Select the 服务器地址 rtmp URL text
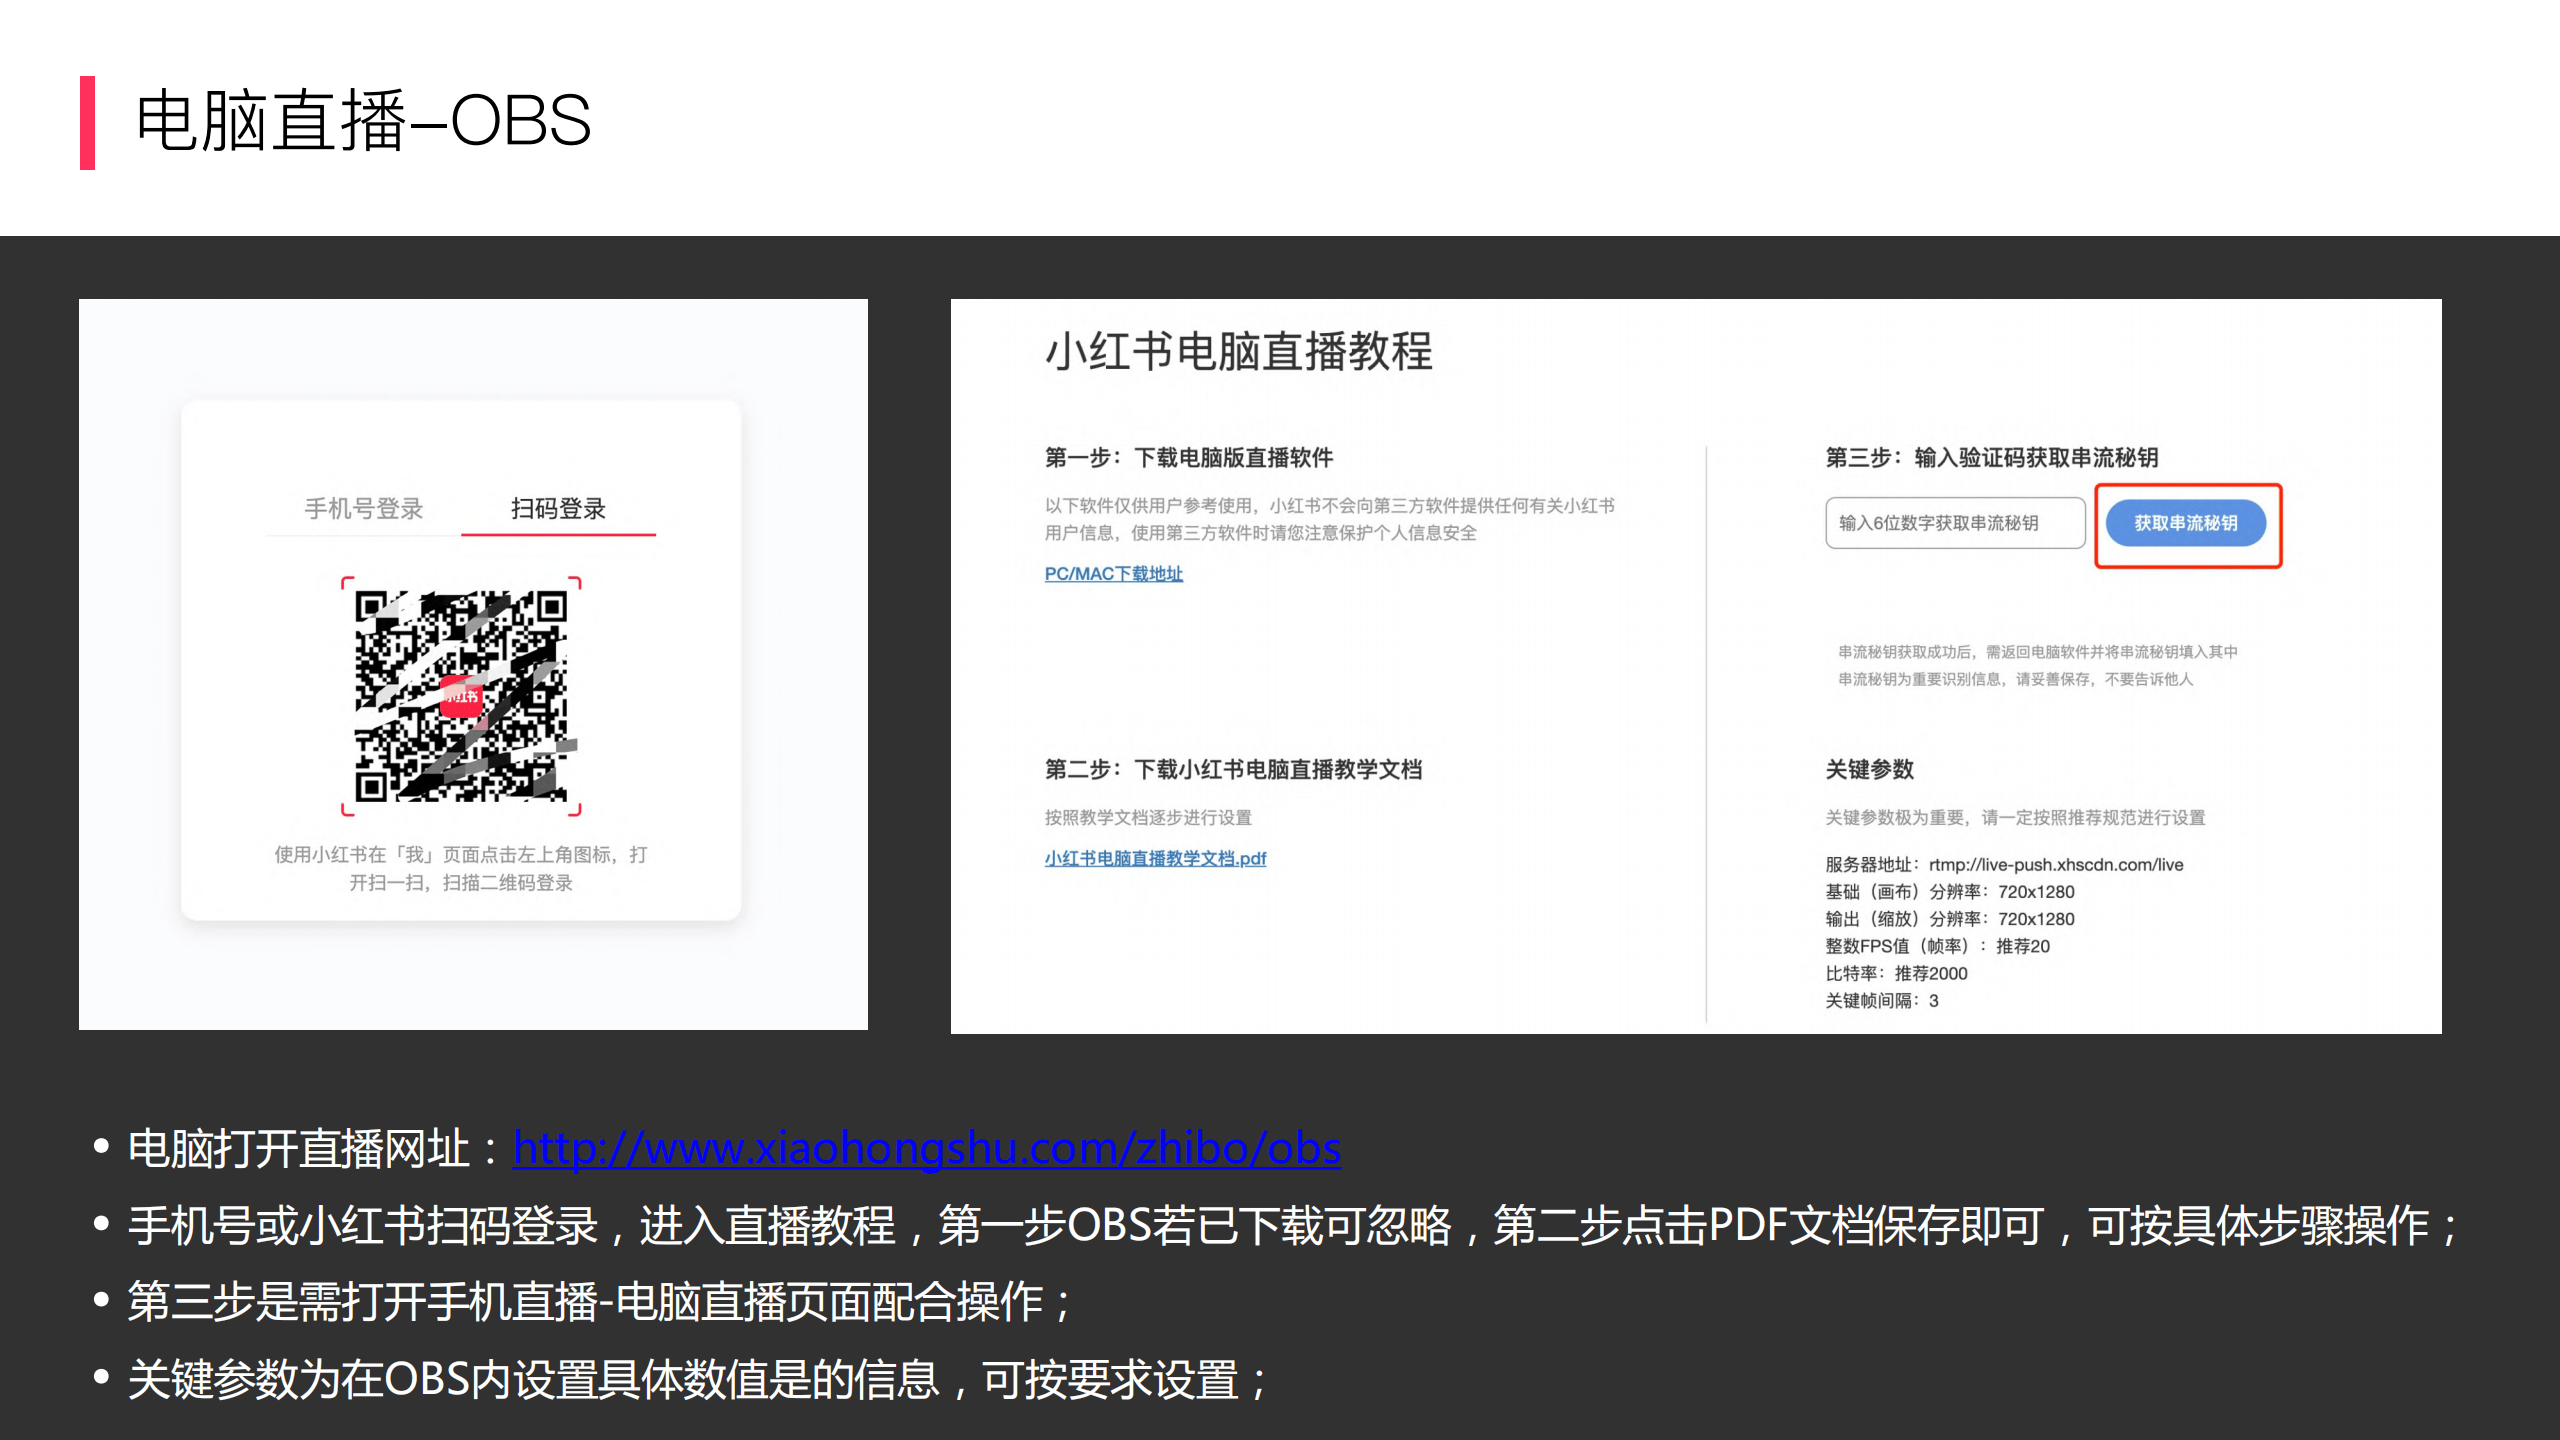This screenshot has width=2560, height=1440. tap(2003, 864)
